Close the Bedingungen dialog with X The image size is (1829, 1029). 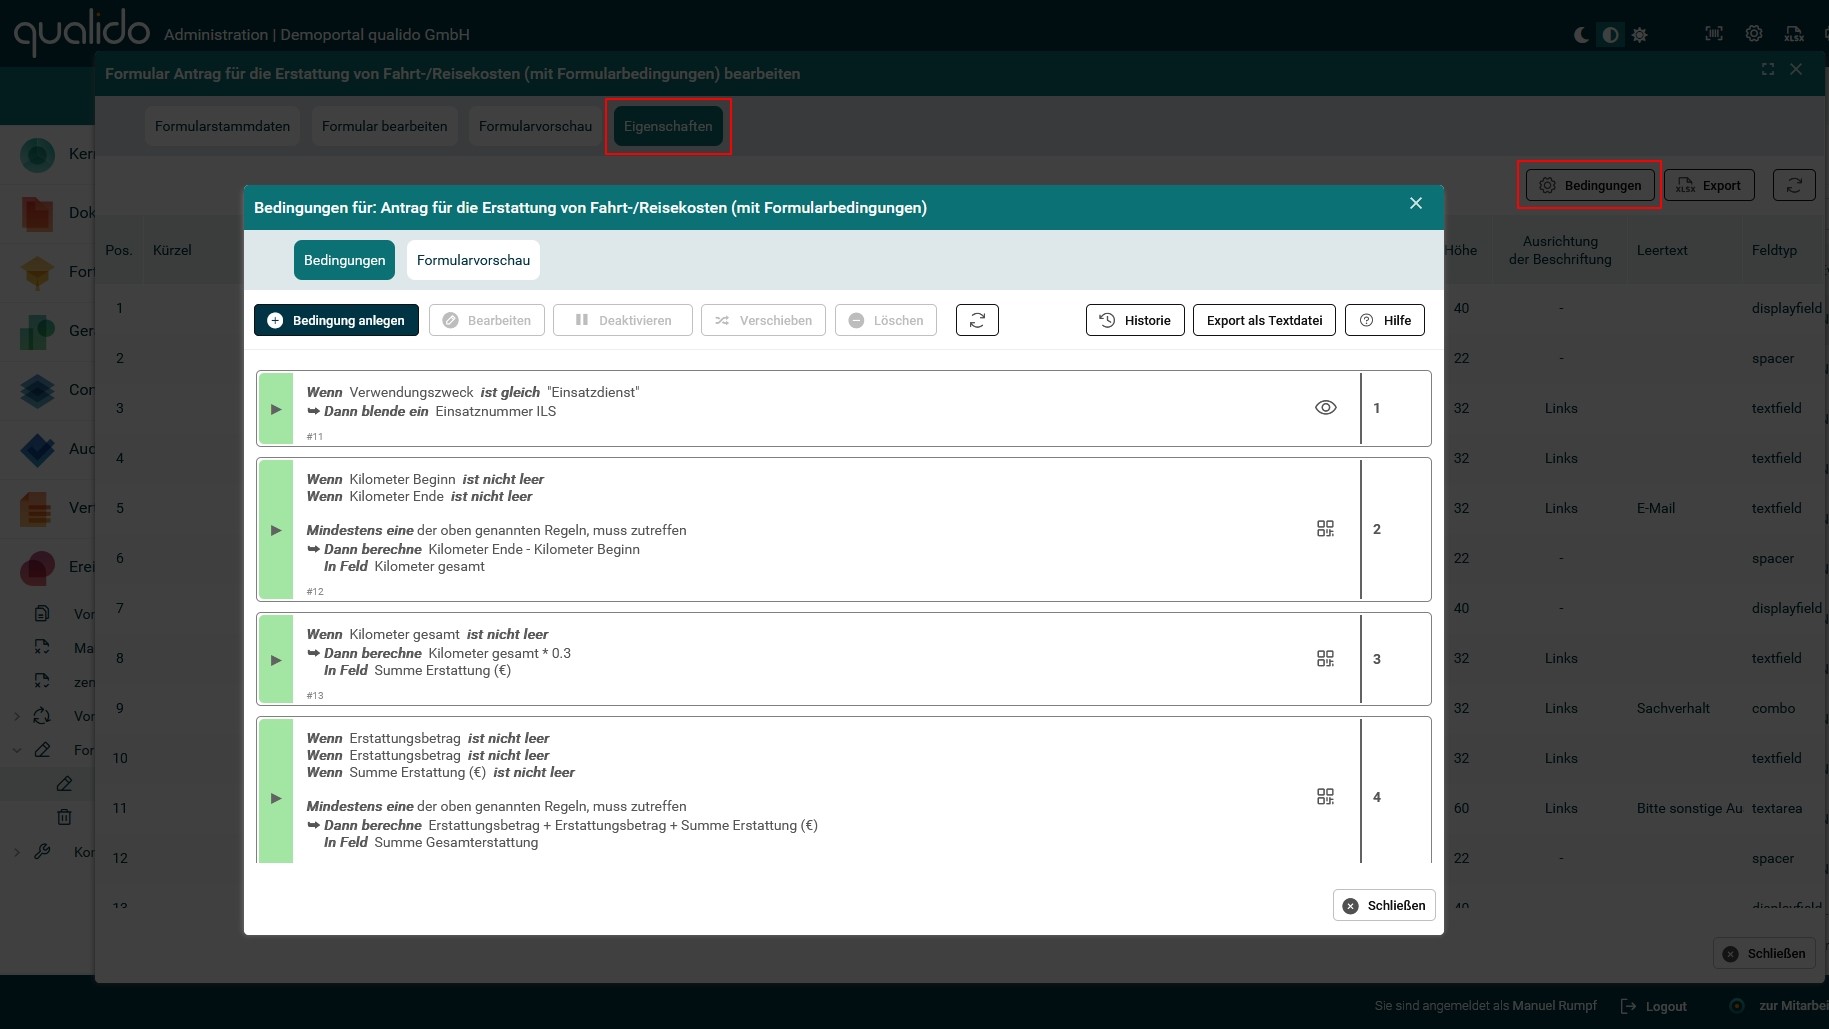(x=1416, y=203)
